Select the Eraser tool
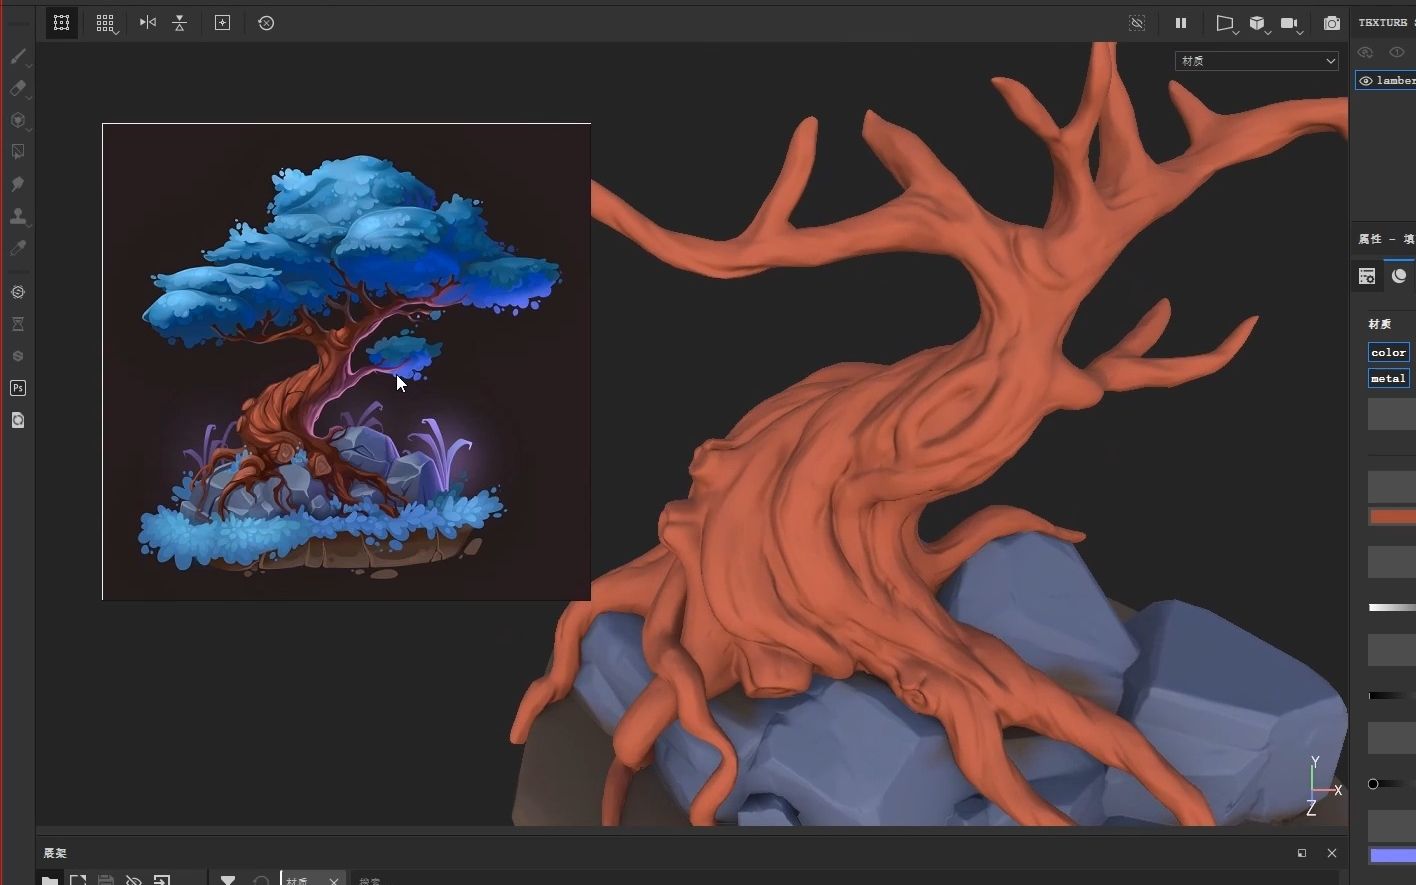Image resolution: width=1416 pixels, height=885 pixels. point(18,89)
